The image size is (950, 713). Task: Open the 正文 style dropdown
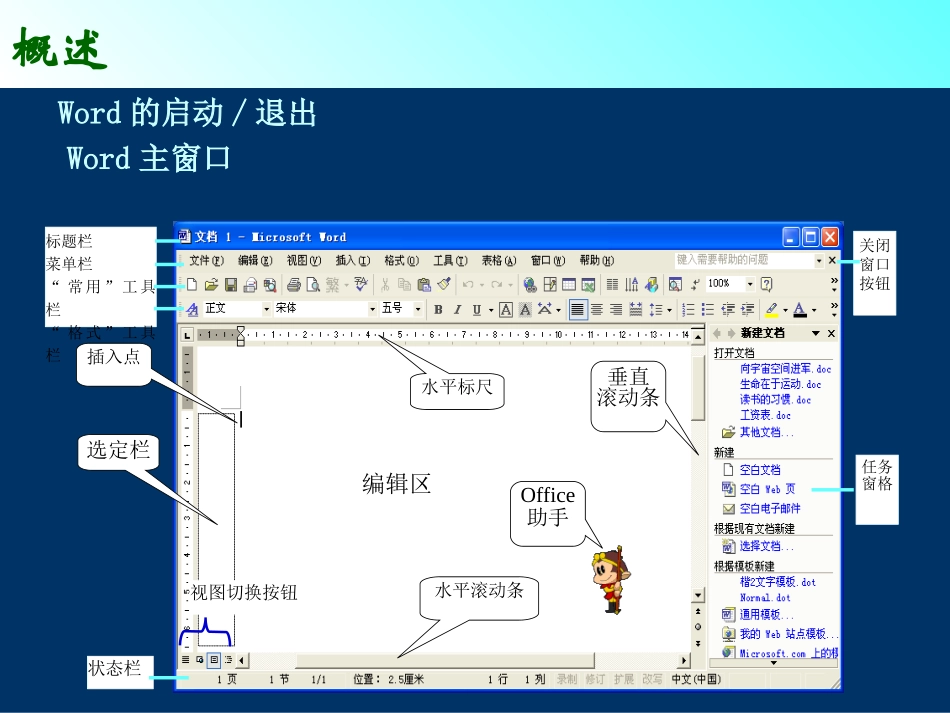pos(266,309)
